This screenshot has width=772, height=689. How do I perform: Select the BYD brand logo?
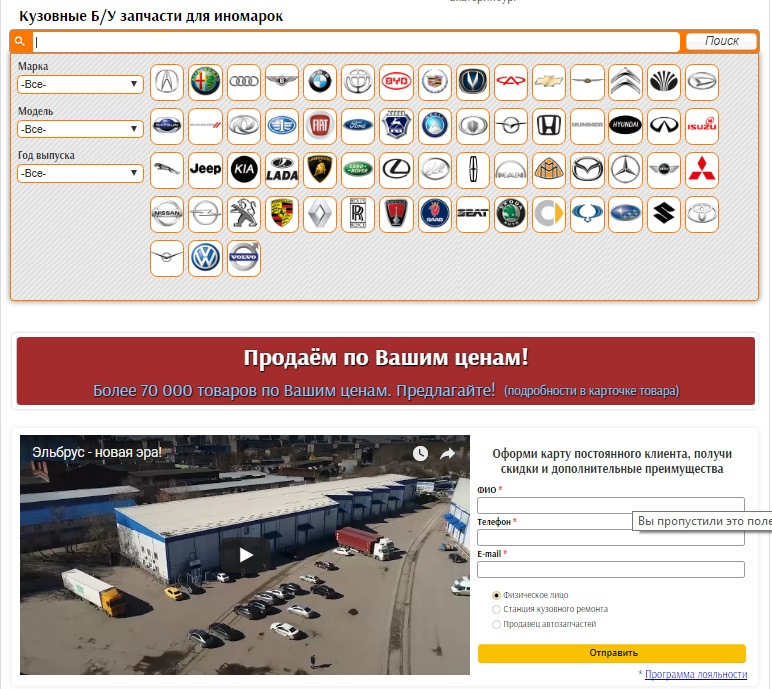tap(396, 82)
